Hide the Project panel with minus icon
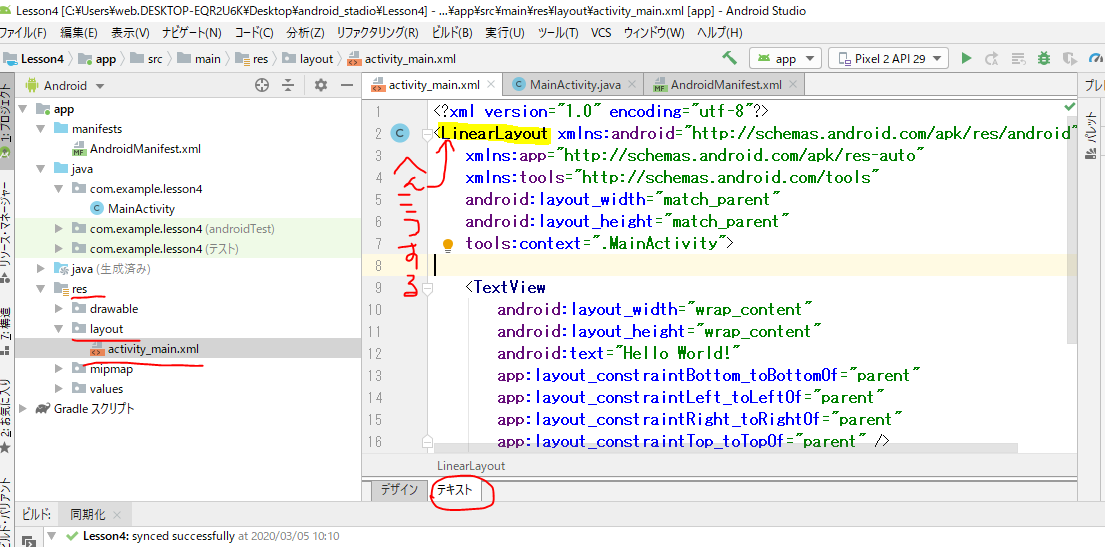Viewport: 1105px width, 547px height. point(346,85)
